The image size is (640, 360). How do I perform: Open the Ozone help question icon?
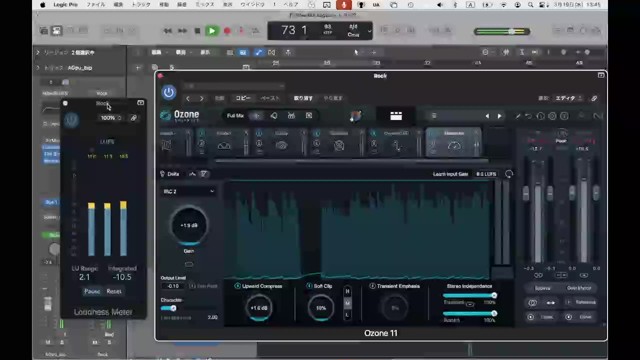[564, 116]
